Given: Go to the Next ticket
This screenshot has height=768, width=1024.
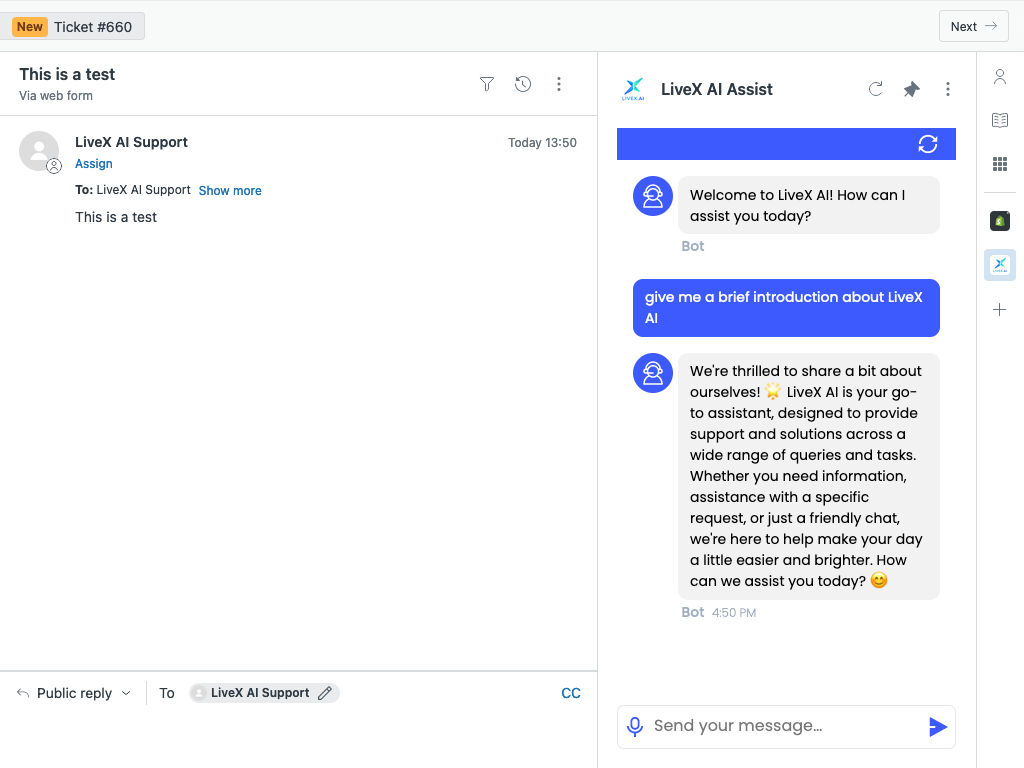Looking at the screenshot, I should click(973, 27).
